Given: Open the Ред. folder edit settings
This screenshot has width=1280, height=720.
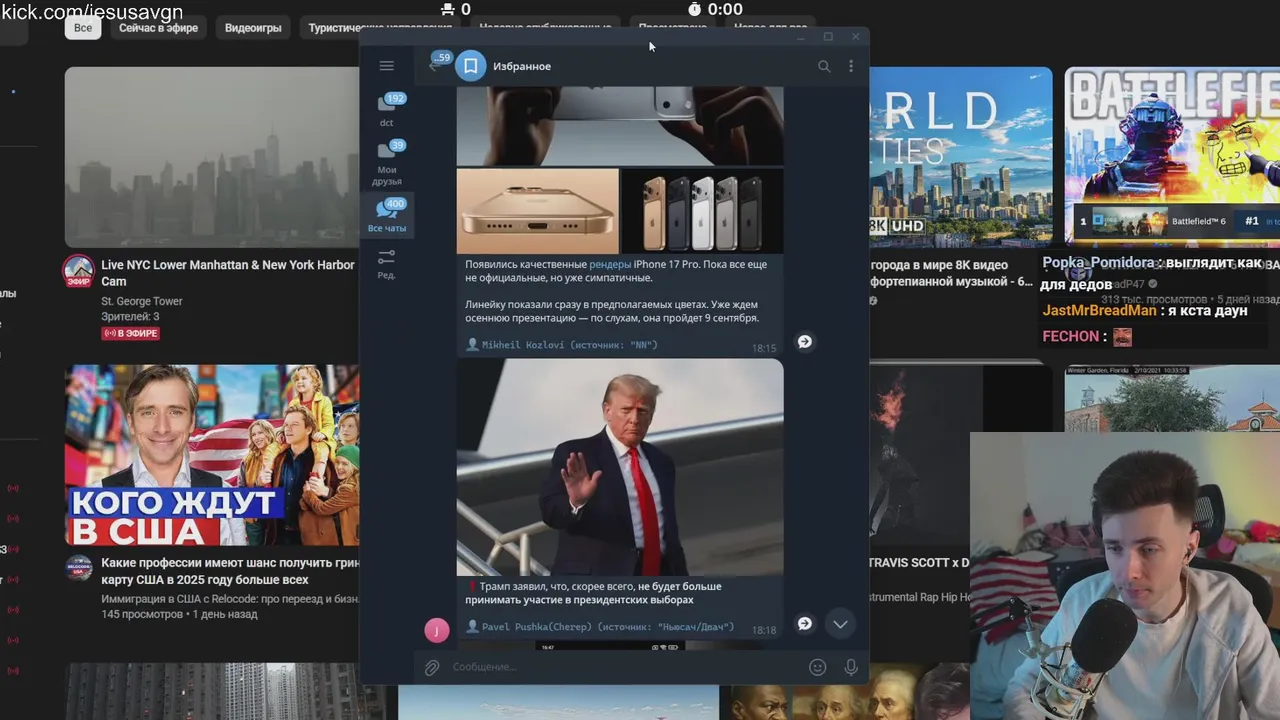Looking at the screenshot, I should [x=387, y=264].
